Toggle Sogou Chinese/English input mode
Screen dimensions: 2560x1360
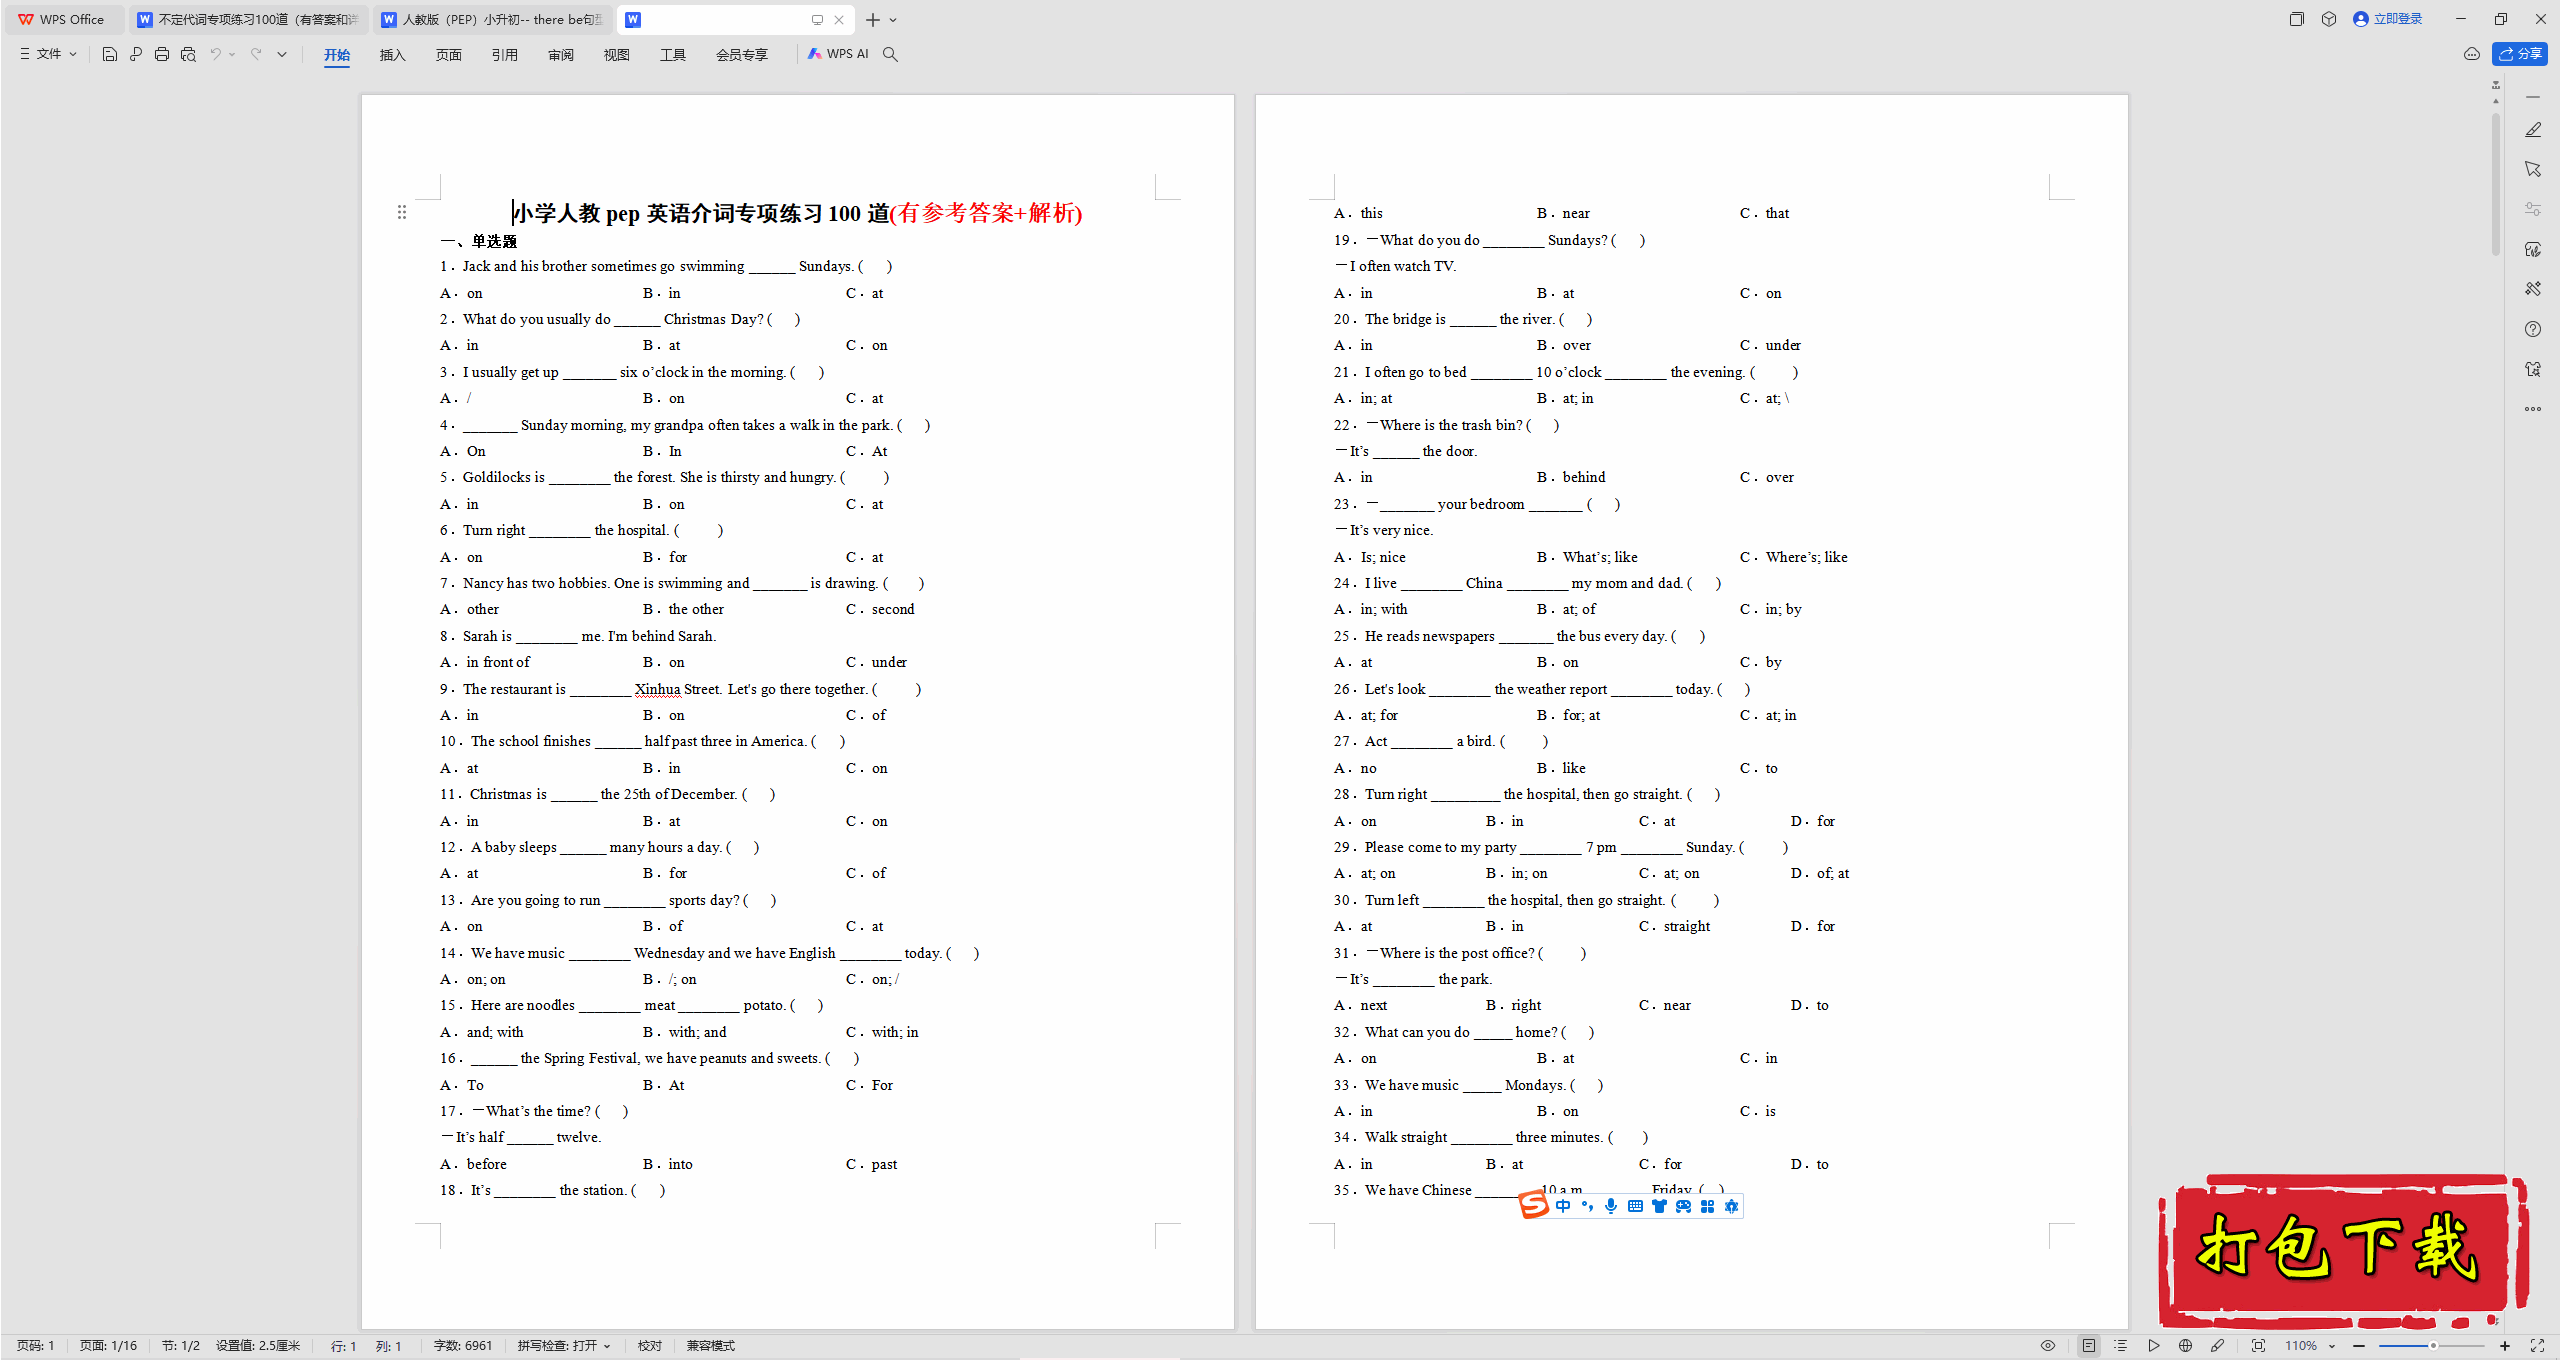pyautogui.click(x=1563, y=1206)
